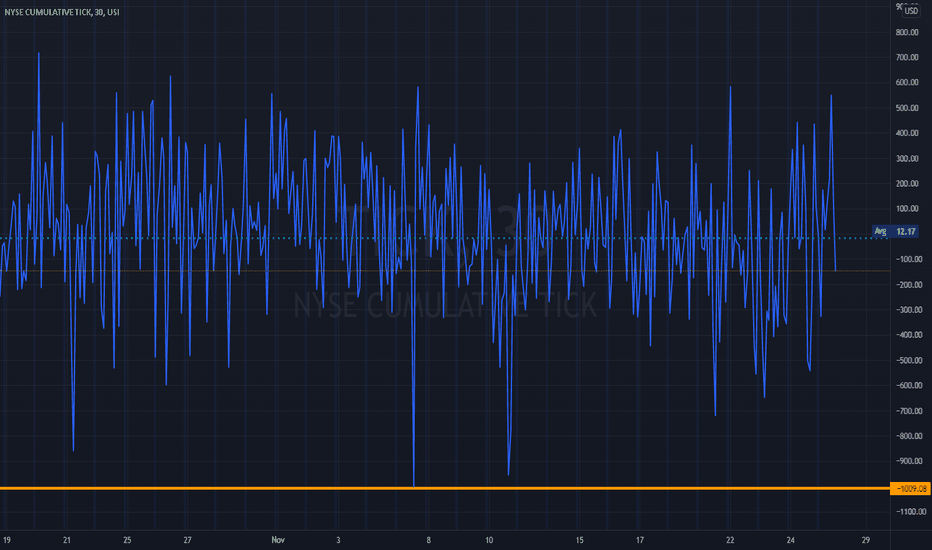932x550 pixels.
Task: Click date 25 on the time axis
Action: pyautogui.click(x=127, y=540)
